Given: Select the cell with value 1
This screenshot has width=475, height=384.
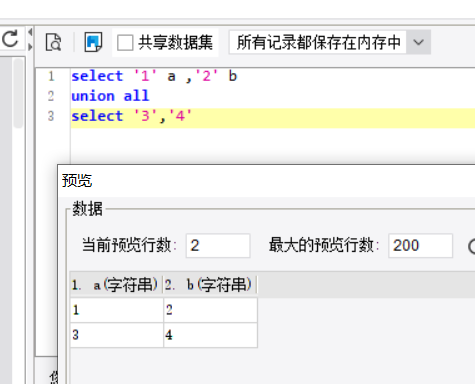Looking at the screenshot, I should pos(117,310).
